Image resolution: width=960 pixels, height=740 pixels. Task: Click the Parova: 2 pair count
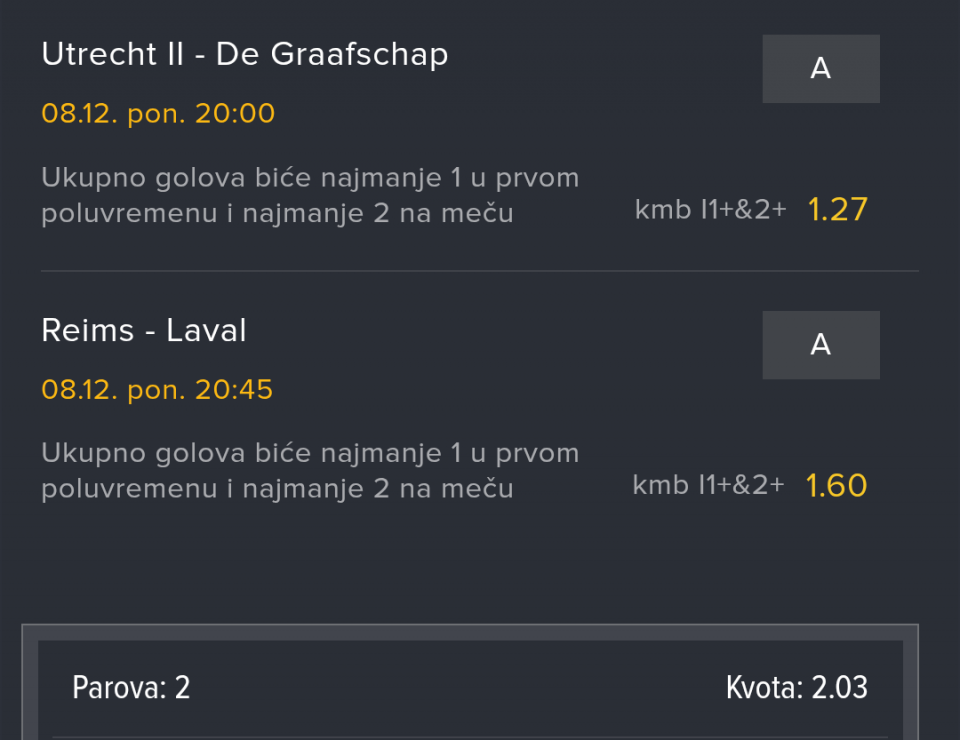(x=131, y=688)
